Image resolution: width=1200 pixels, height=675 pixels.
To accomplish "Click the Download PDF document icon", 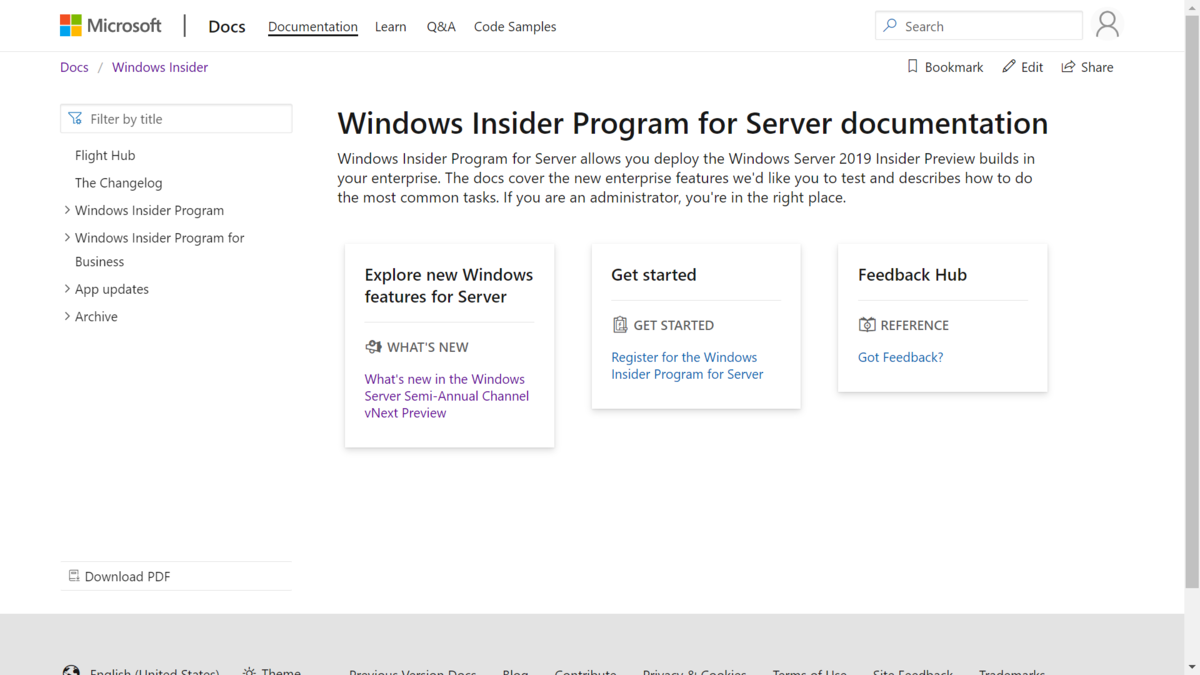I will click(74, 575).
